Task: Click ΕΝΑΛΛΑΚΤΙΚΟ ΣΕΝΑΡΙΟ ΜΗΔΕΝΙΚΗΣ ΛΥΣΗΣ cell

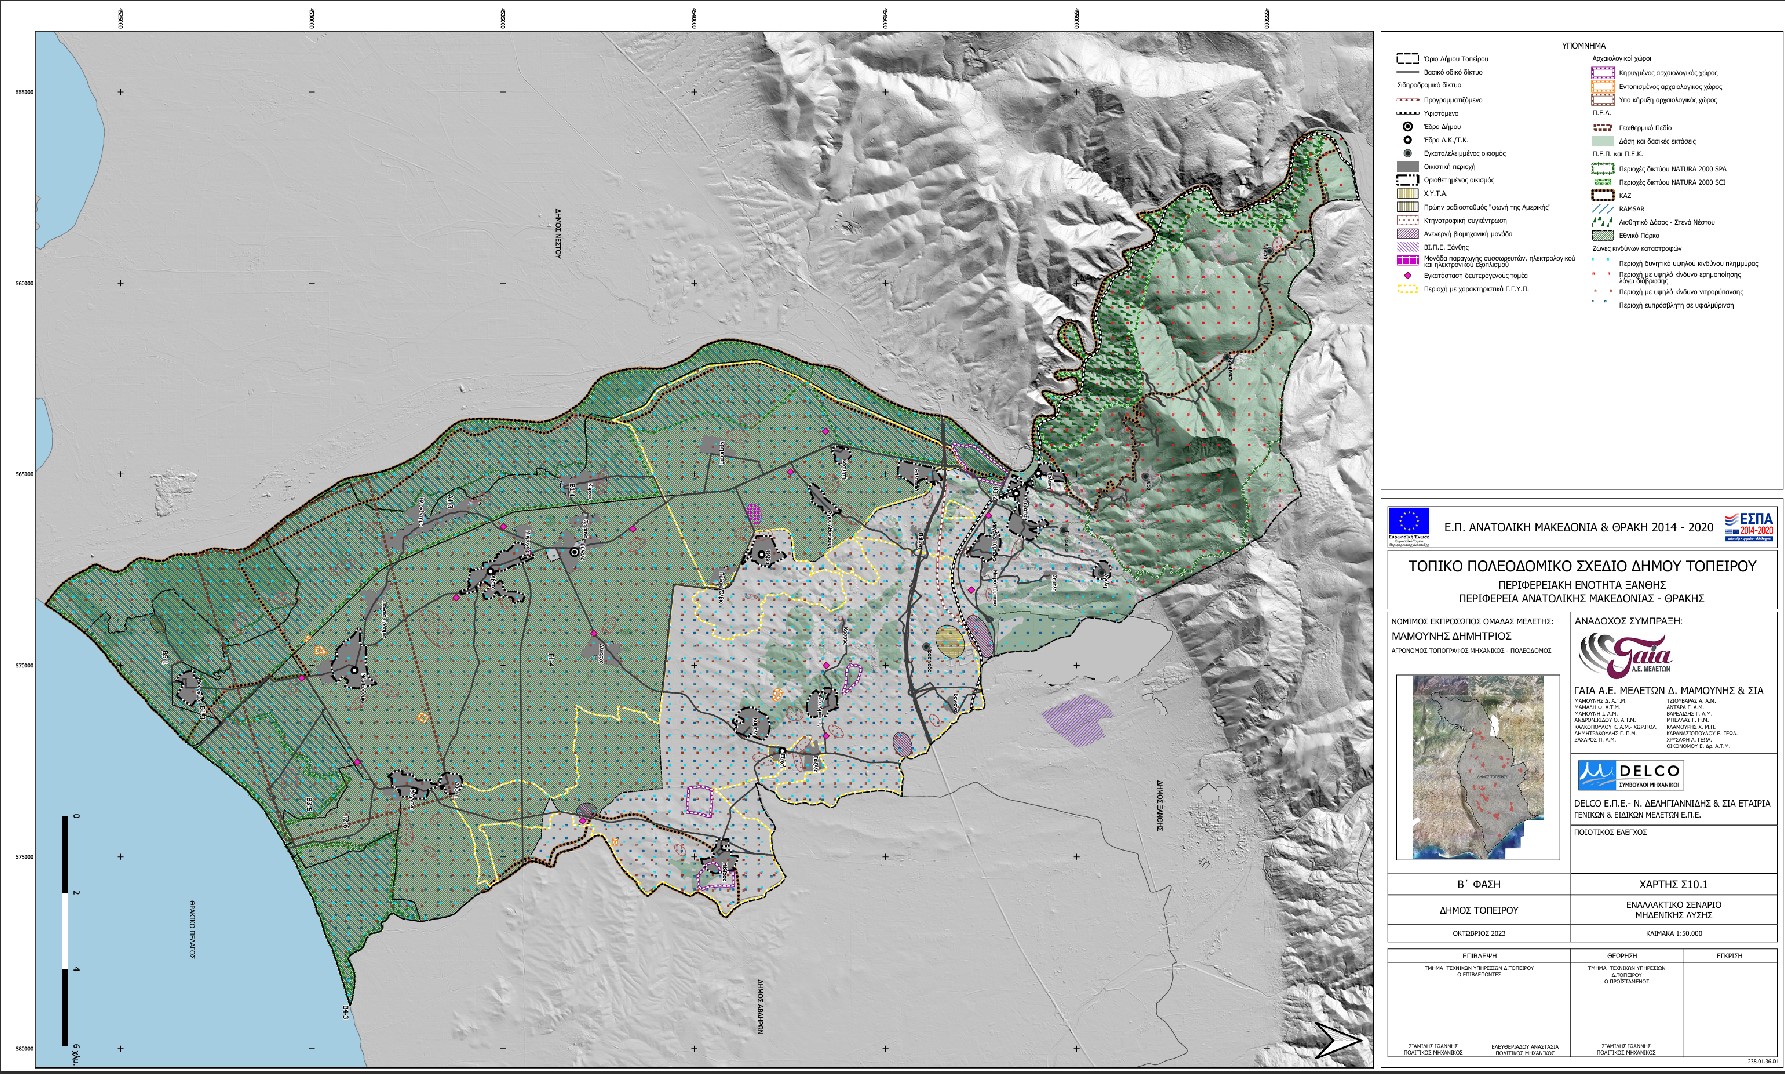Action: 1674,910
